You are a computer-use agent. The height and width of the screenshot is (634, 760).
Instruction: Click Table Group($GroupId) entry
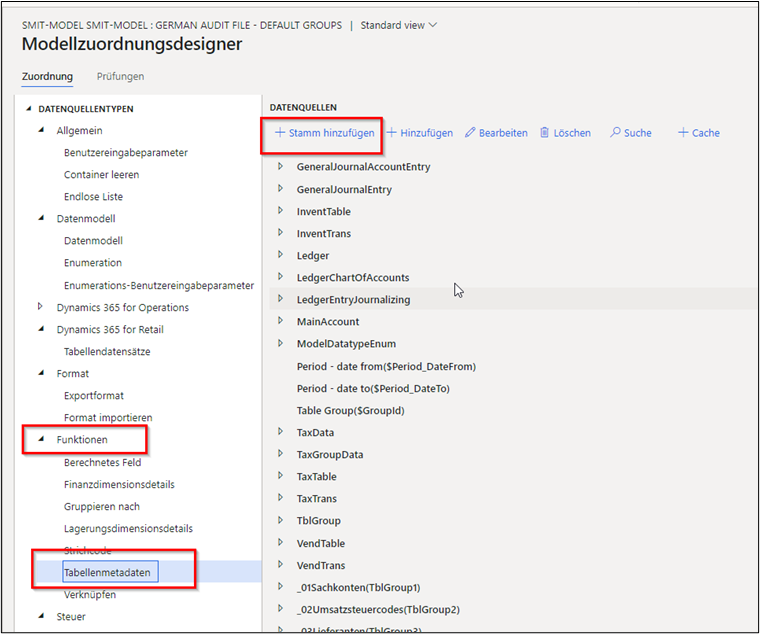click(350, 411)
